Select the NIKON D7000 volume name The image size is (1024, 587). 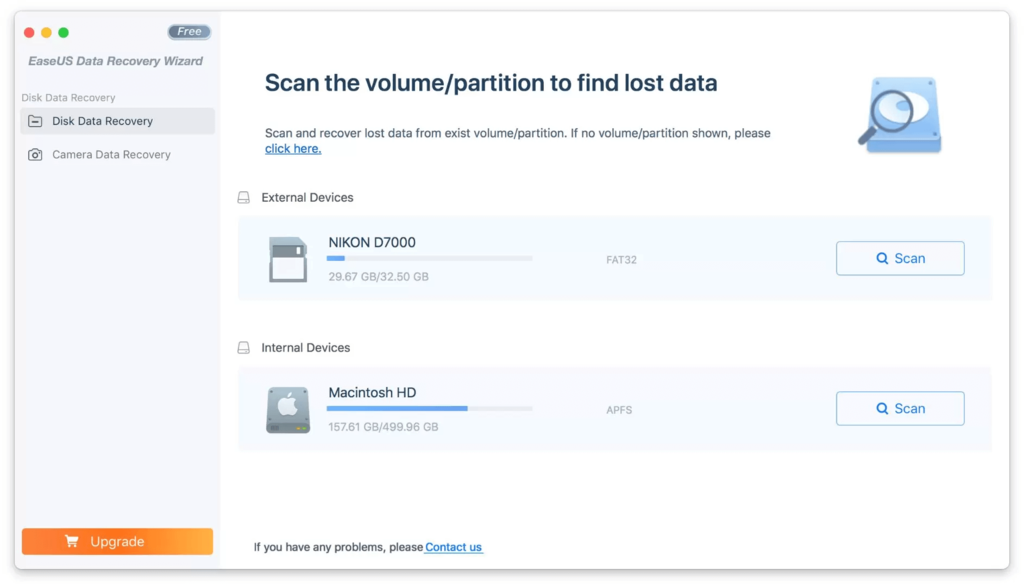pos(372,242)
